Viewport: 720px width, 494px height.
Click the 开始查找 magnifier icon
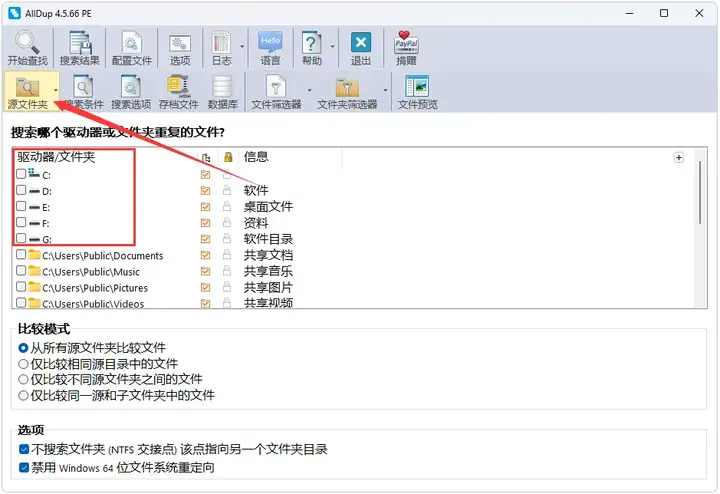28,43
